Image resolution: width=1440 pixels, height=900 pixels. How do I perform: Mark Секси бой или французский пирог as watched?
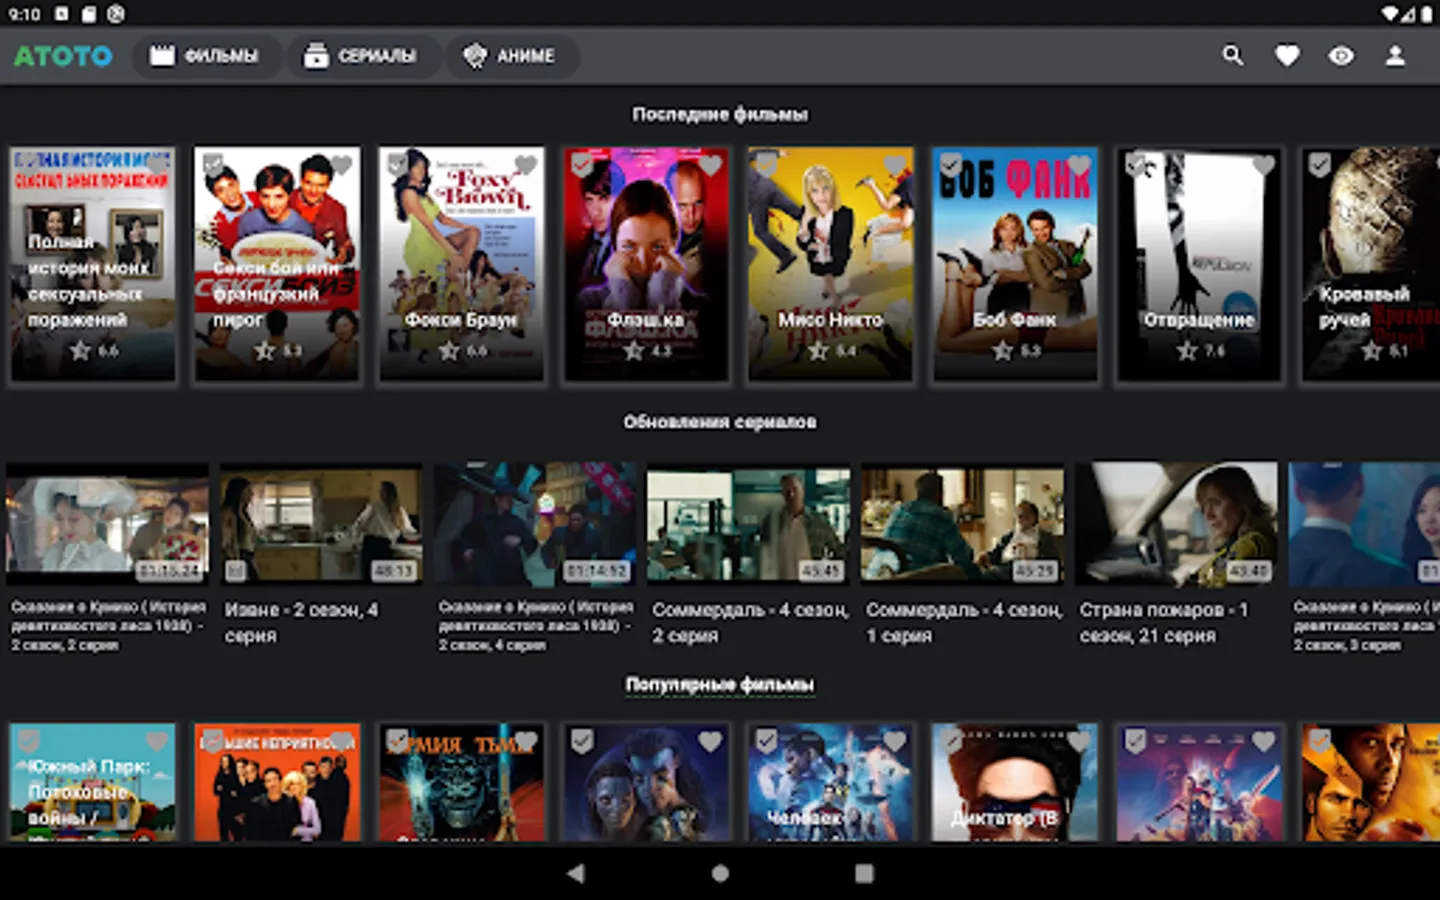(212, 165)
